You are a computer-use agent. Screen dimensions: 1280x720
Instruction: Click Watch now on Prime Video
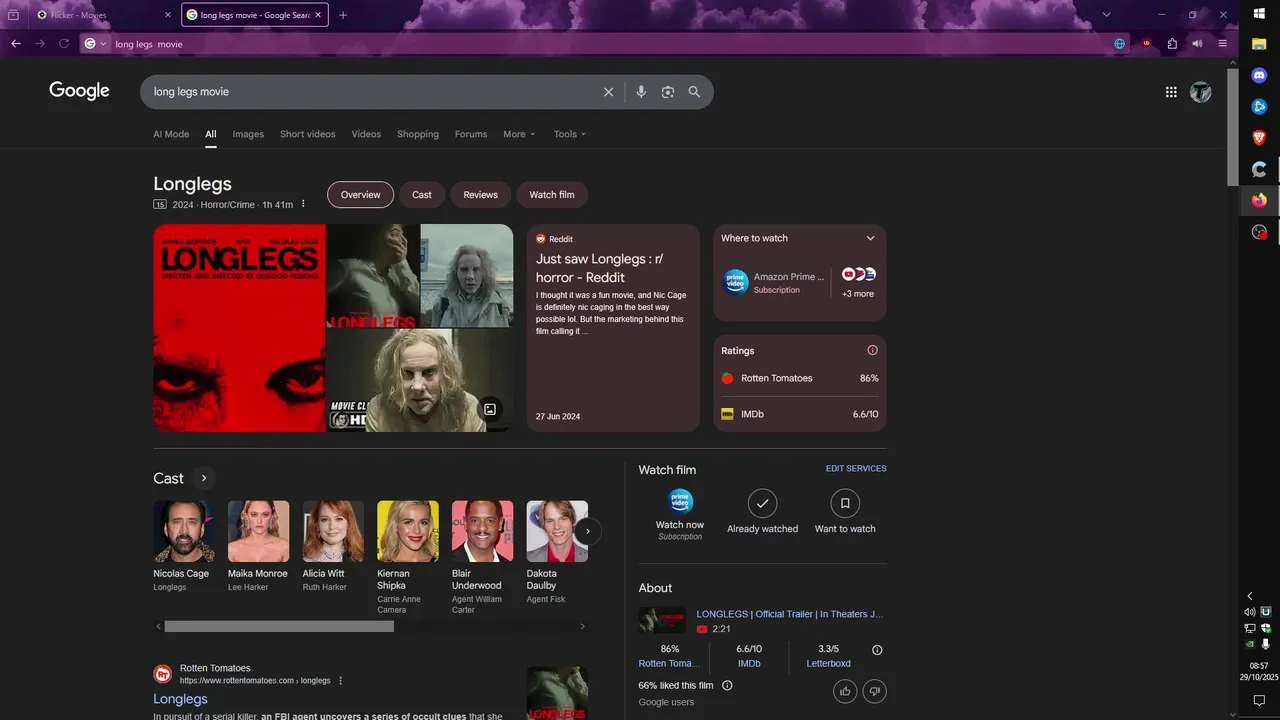coord(680,515)
